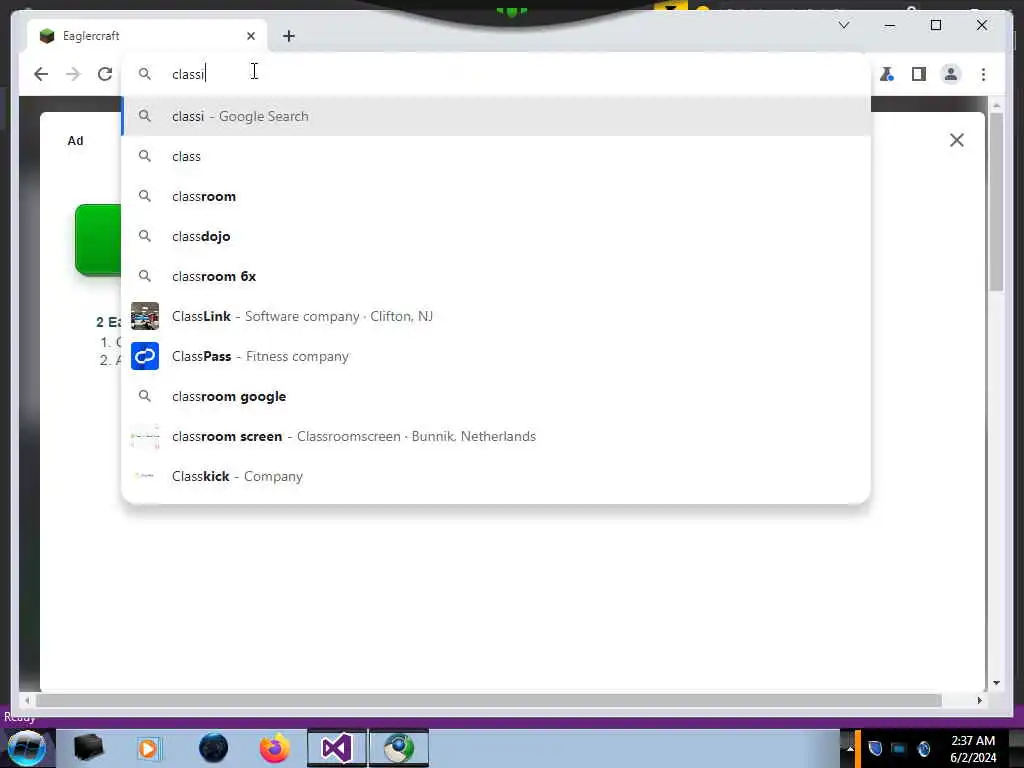1024x768 pixels.
Task: Select the Classkick company suggestion
Action: point(496,476)
